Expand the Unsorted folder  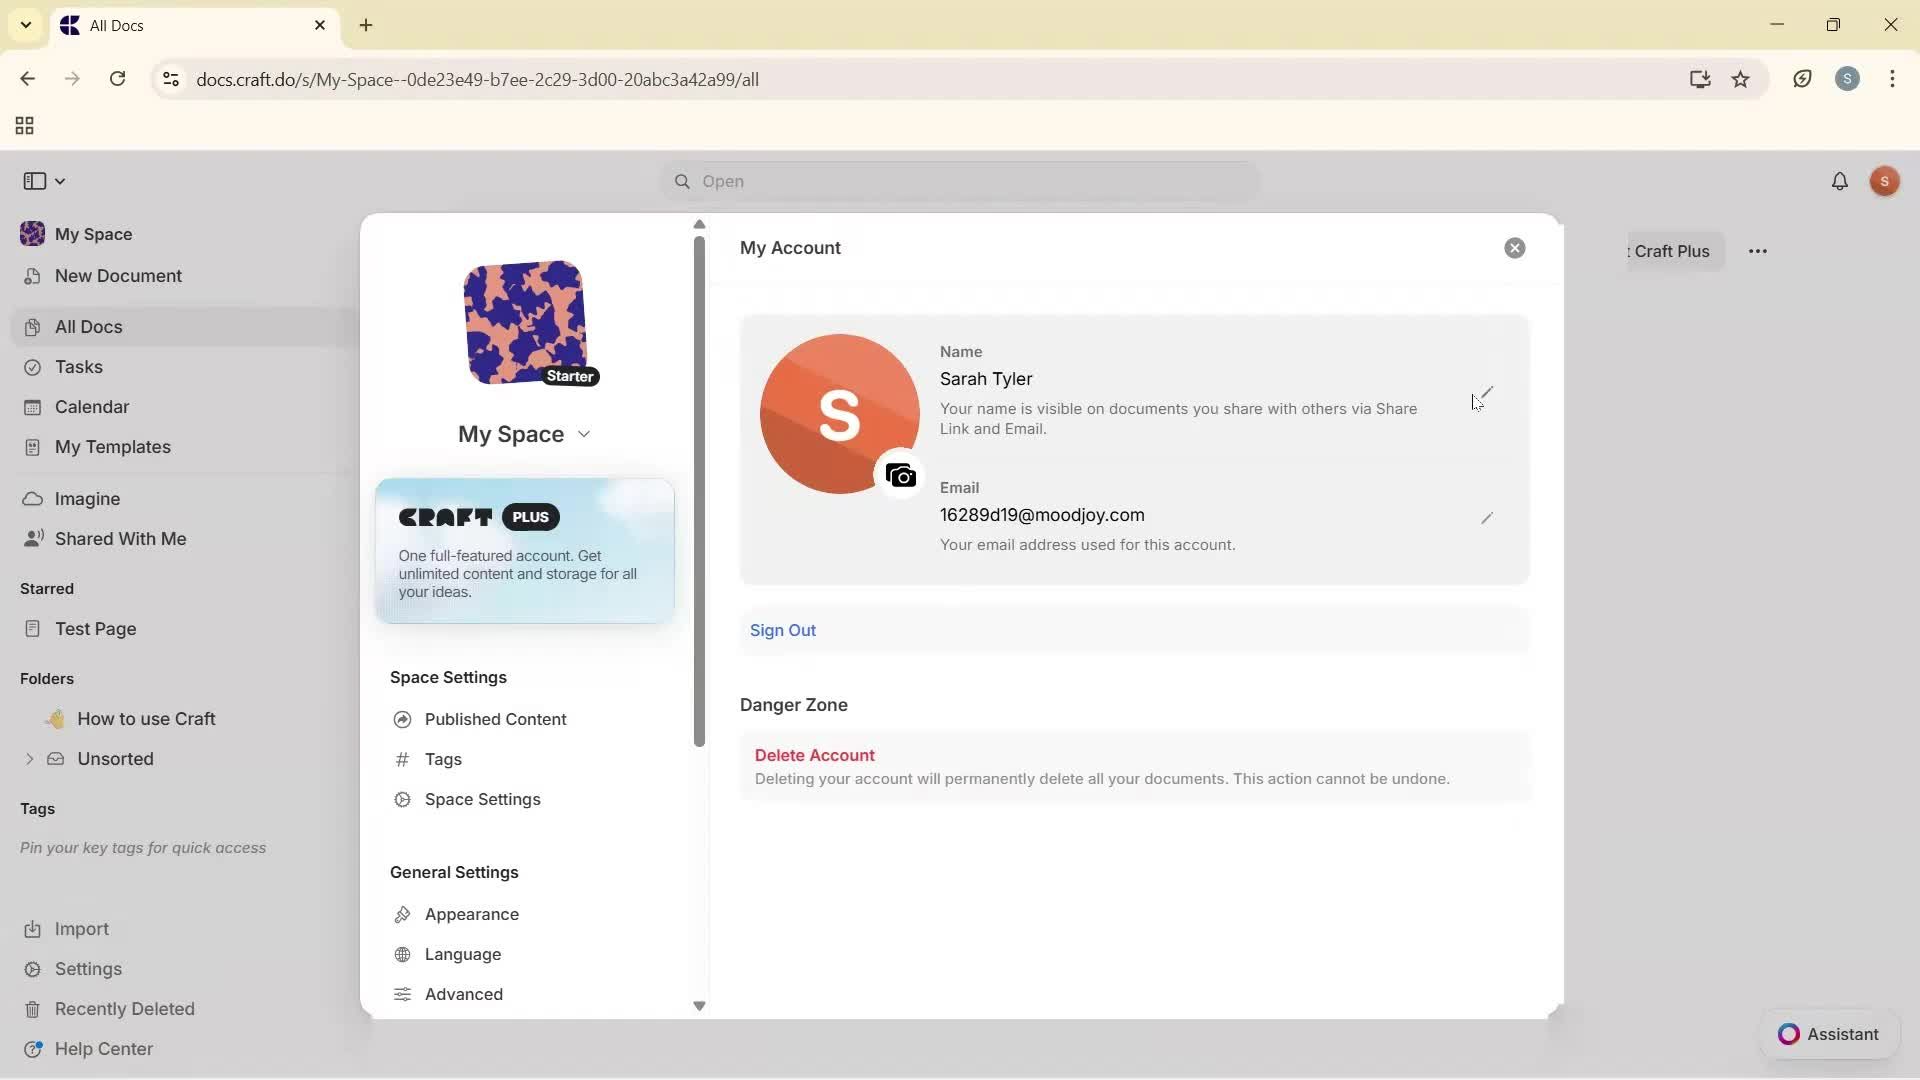click(x=29, y=759)
